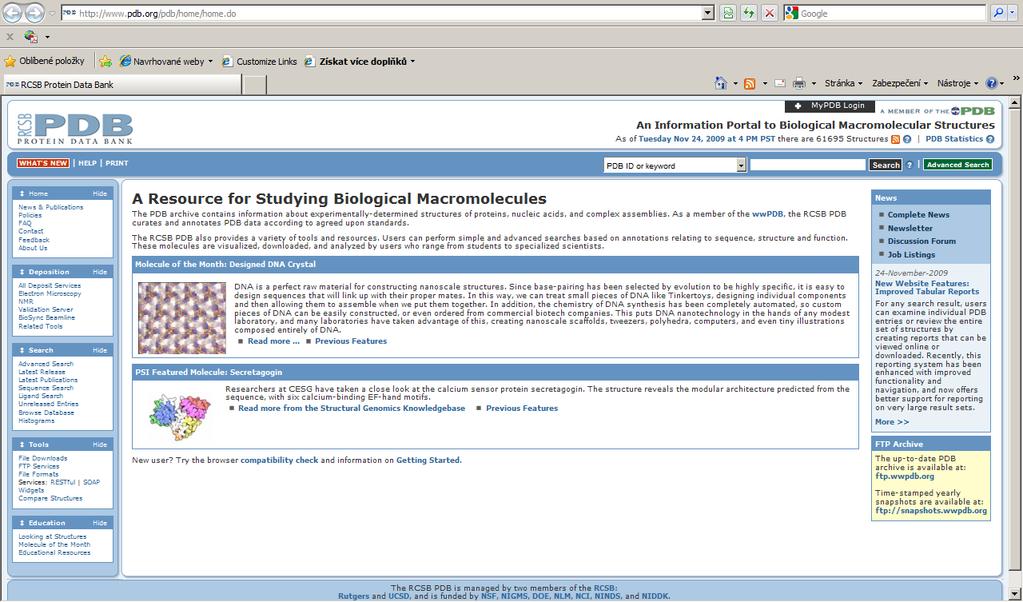Click the RCSB PDB Protein Data Bank logo
This screenshot has height=602, width=1023.
tap(75, 128)
